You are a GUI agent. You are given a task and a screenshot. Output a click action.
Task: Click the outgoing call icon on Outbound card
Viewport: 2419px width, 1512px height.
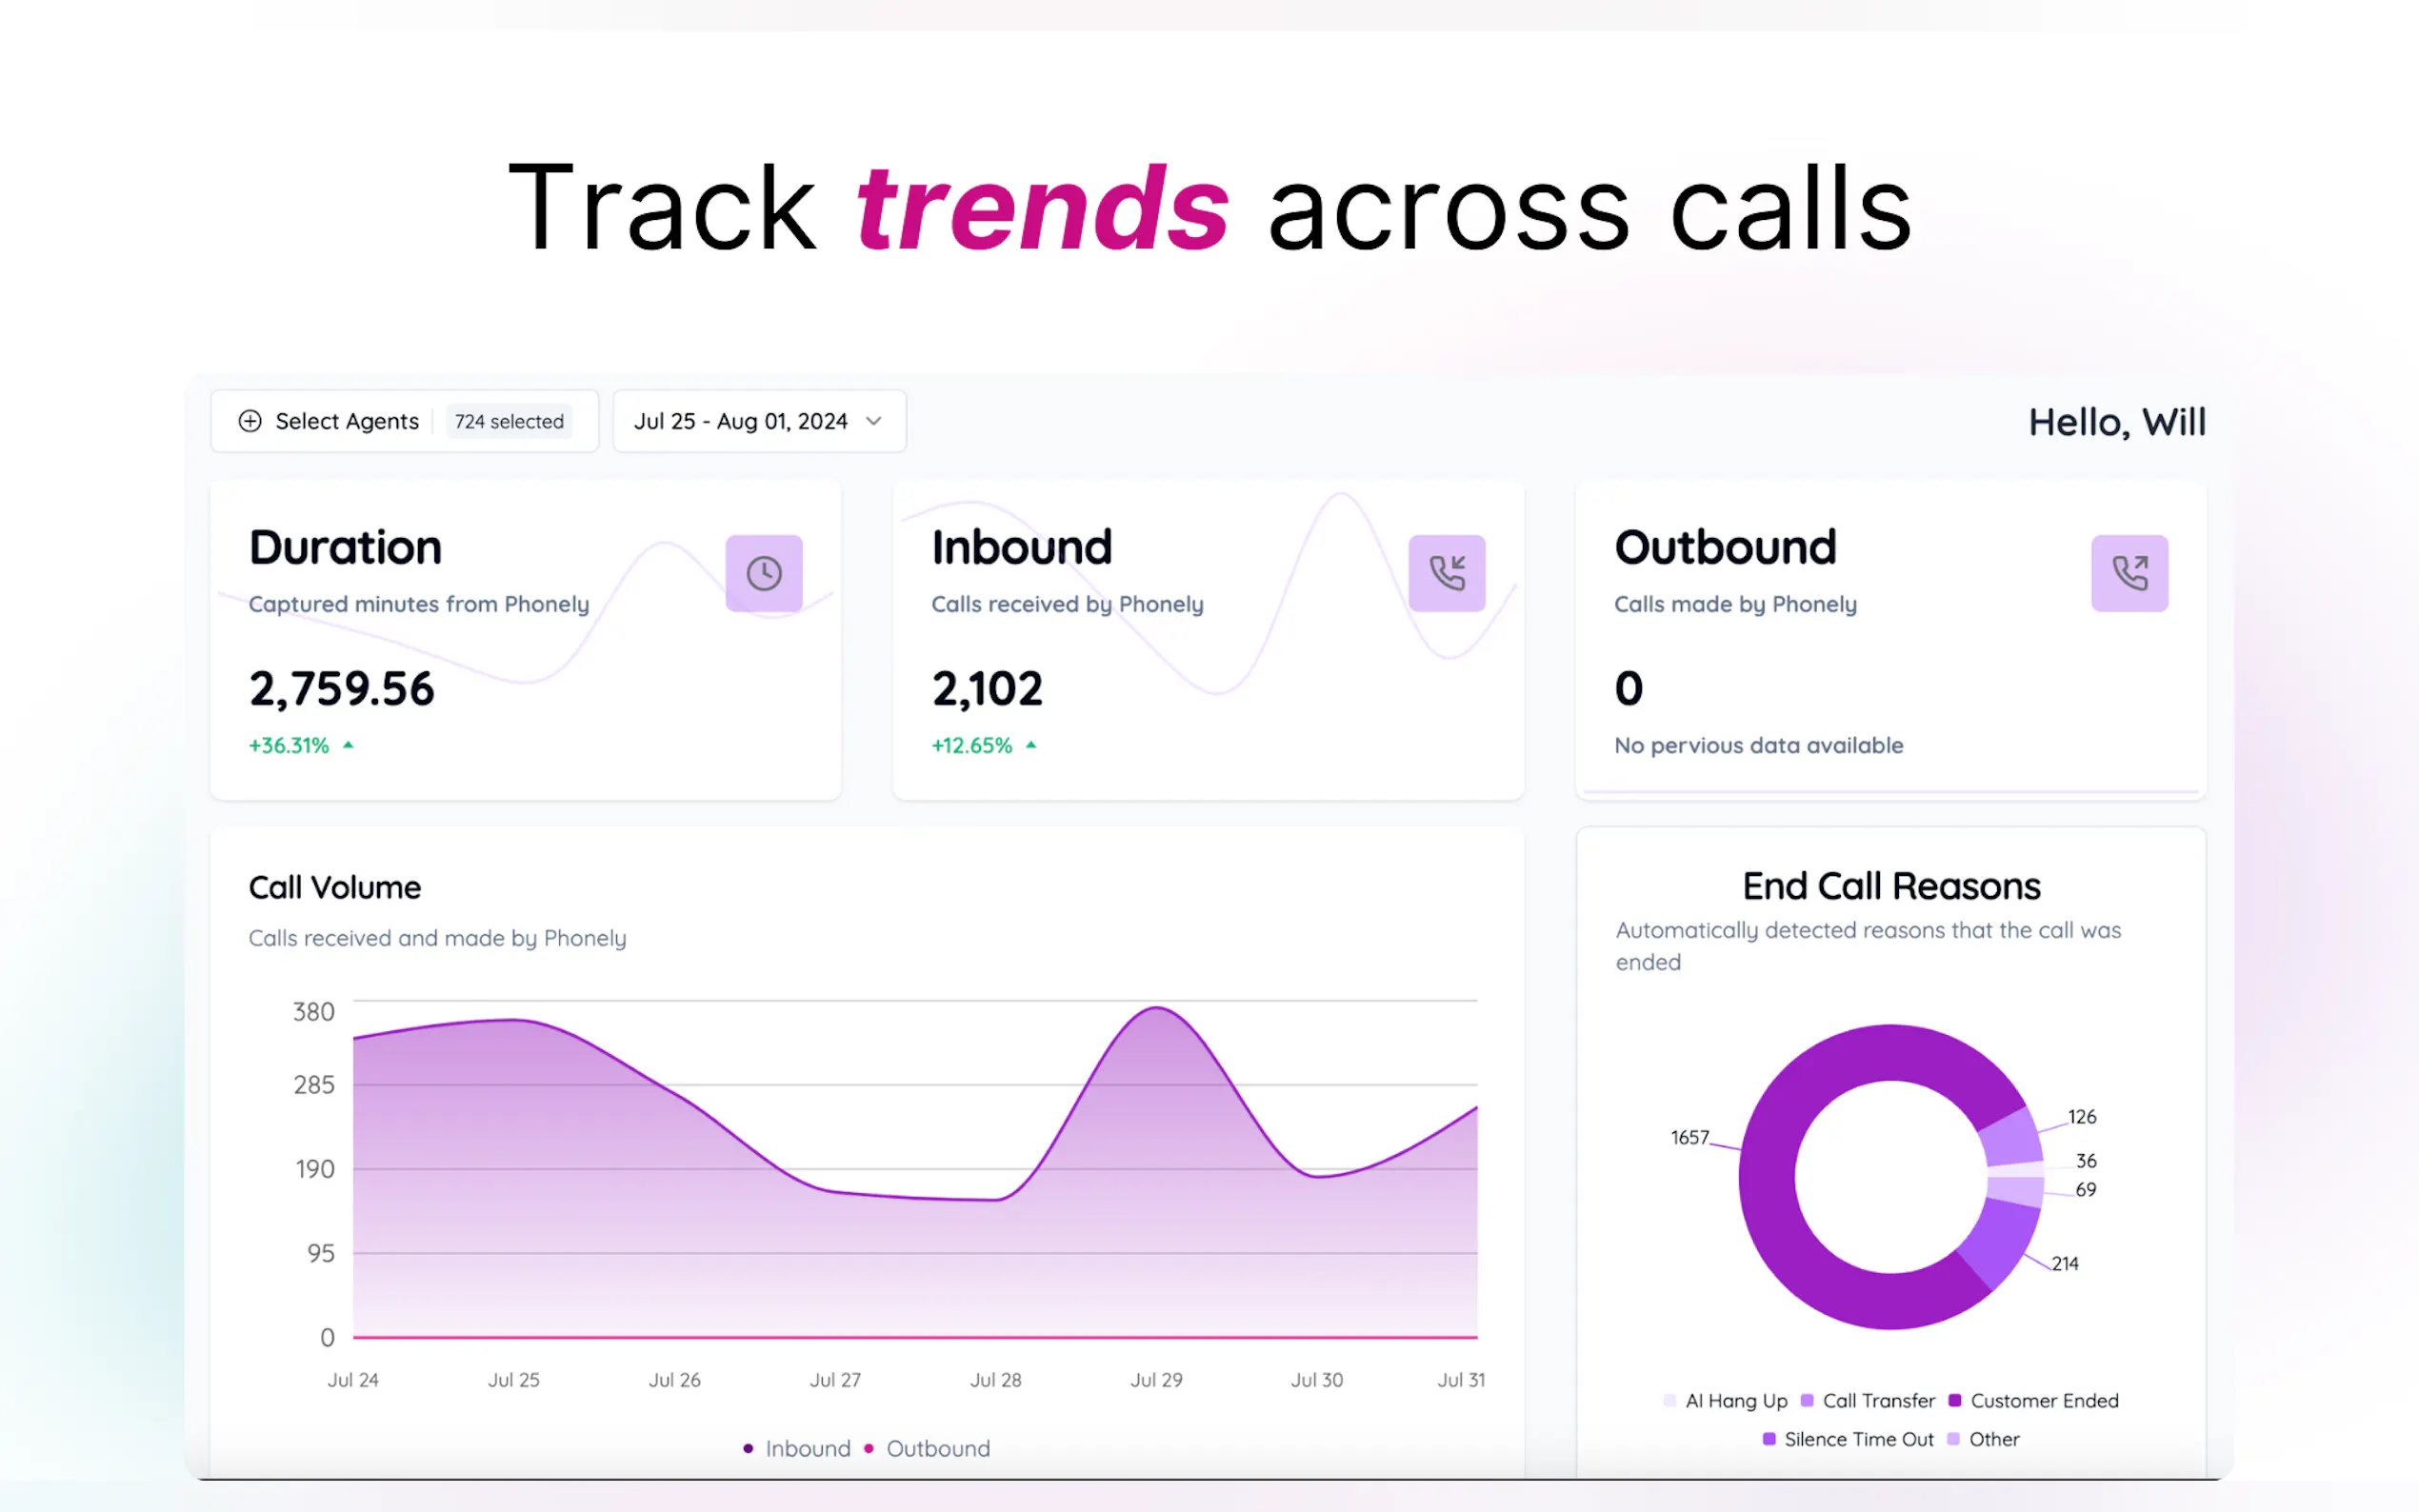(2129, 573)
